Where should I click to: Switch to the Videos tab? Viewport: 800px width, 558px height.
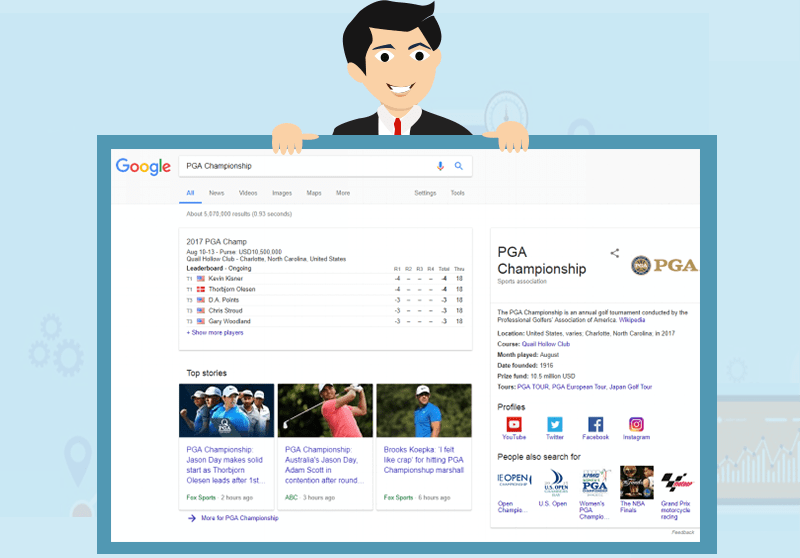(x=248, y=193)
